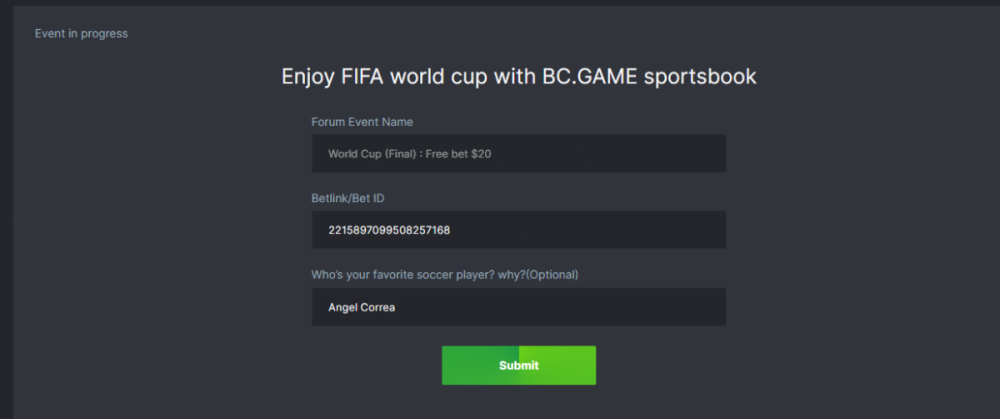This screenshot has width=1000, height=419.
Task: Click the "World Cup (Final)" placeholder text
Action: click(x=369, y=154)
